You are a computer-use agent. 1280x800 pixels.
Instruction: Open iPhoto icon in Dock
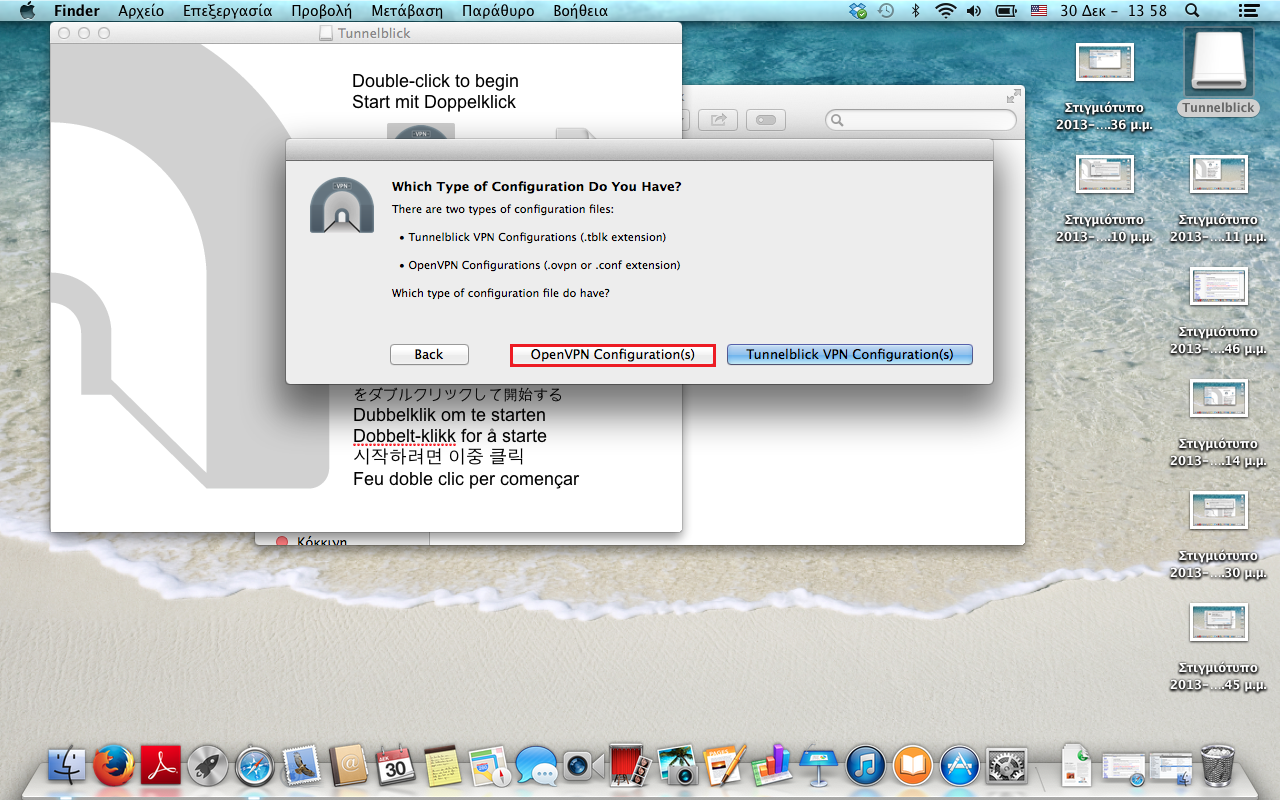tap(676, 767)
